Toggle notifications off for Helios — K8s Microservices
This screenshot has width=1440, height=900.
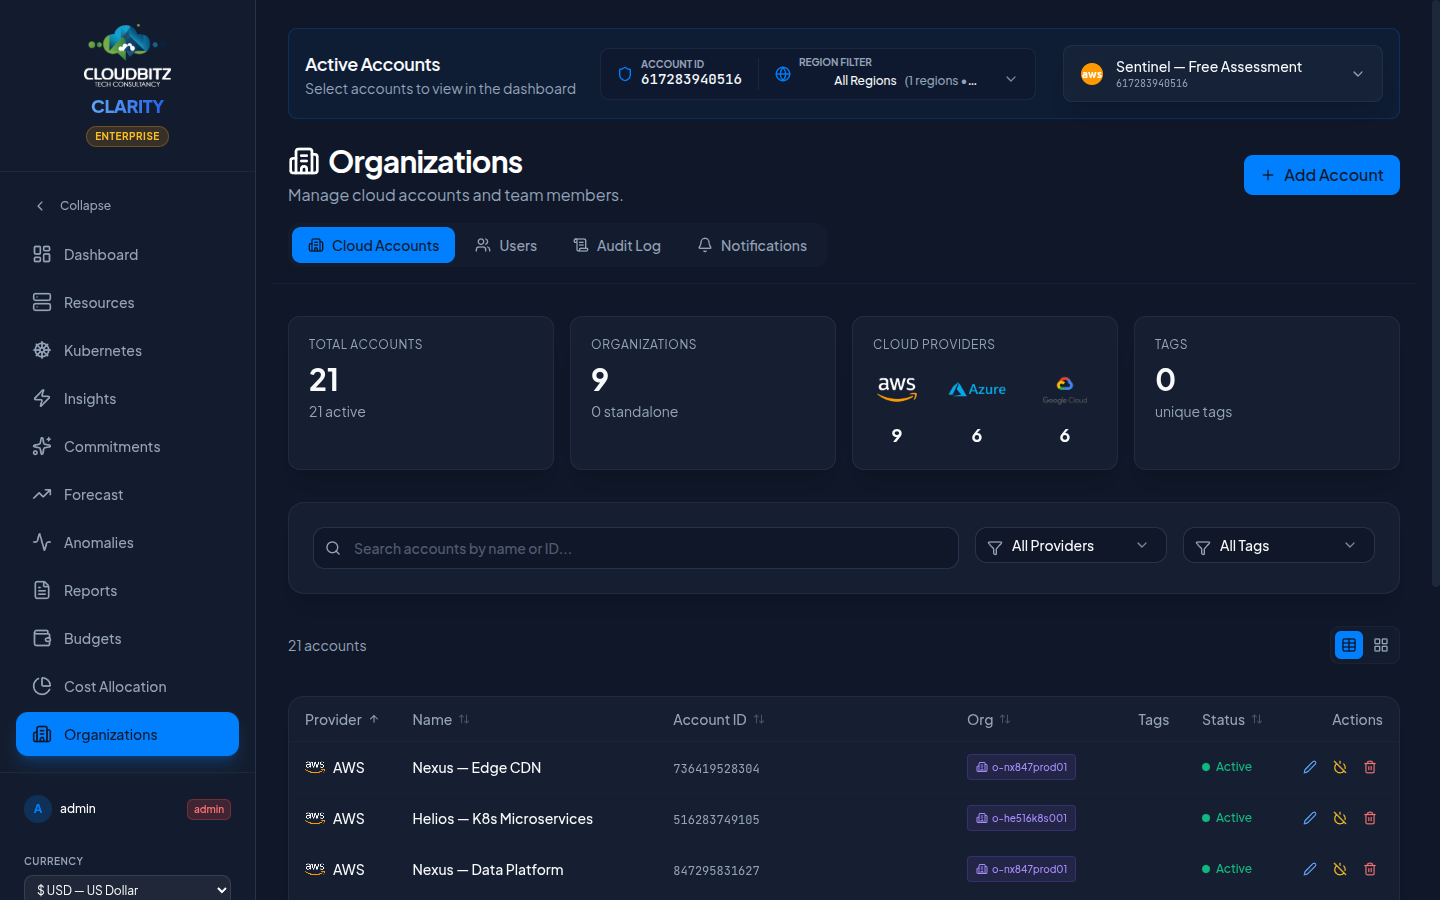point(1340,818)
